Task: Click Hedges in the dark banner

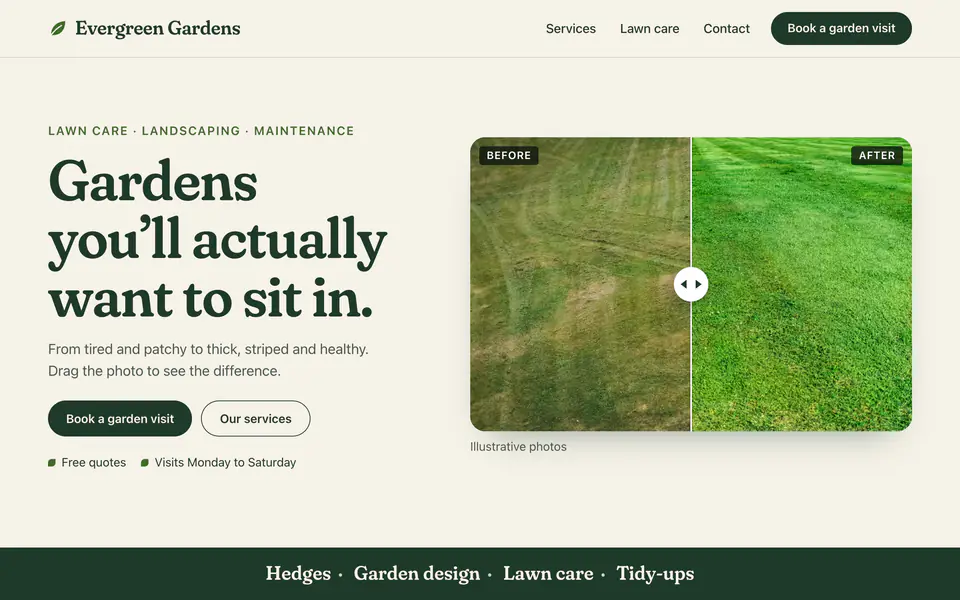Action: 298,574
